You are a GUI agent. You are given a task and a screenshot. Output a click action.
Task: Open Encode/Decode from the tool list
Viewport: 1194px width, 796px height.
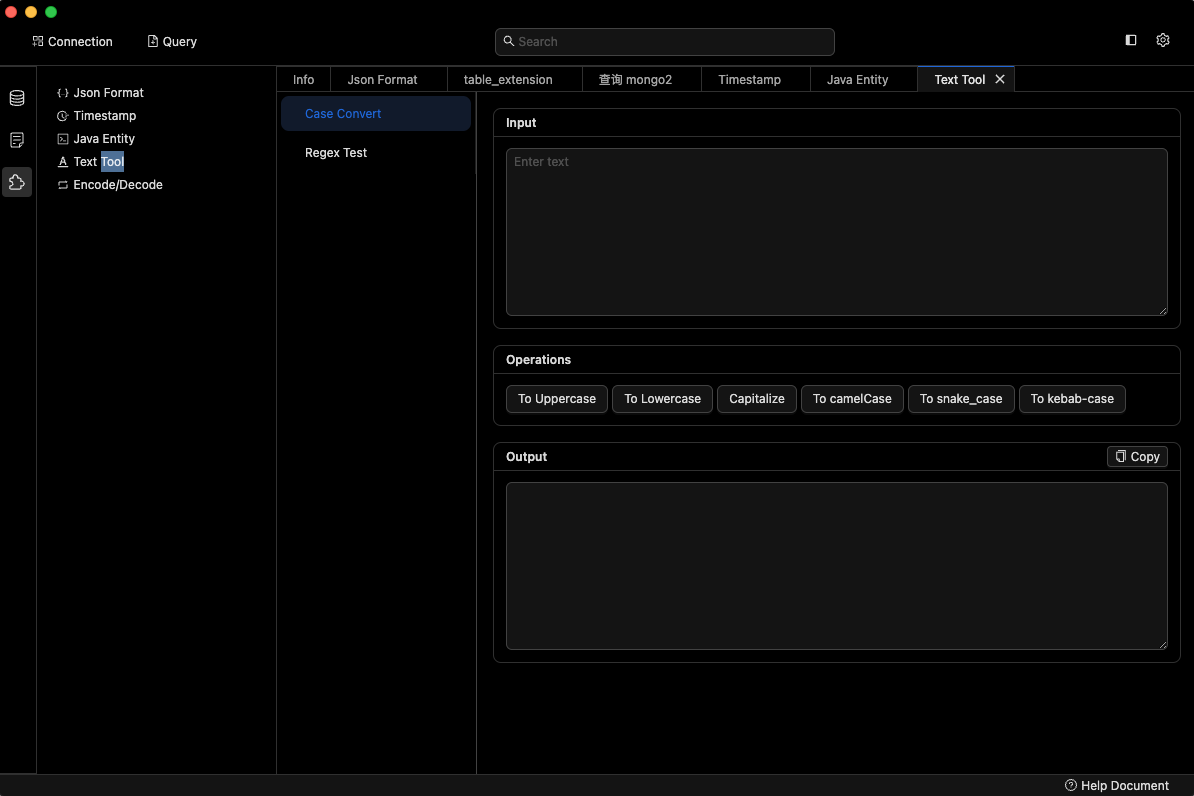pos(117,185)
